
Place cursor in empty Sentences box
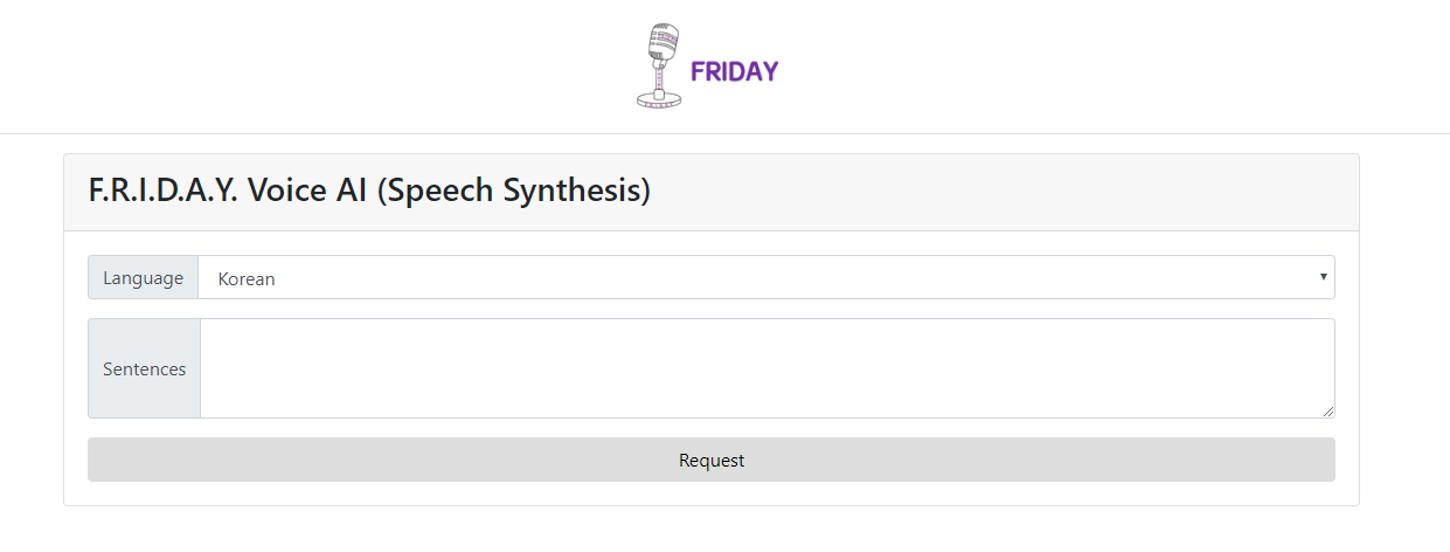[767, 368]
